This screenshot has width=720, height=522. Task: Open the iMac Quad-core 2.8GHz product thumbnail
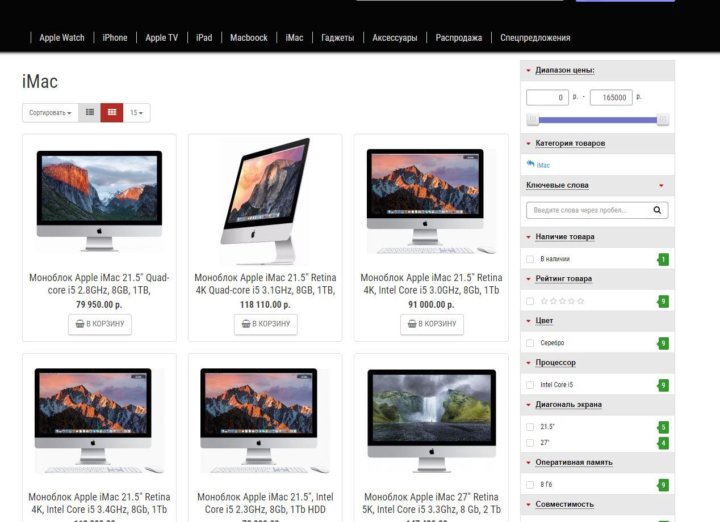click(x=99, y=201)
